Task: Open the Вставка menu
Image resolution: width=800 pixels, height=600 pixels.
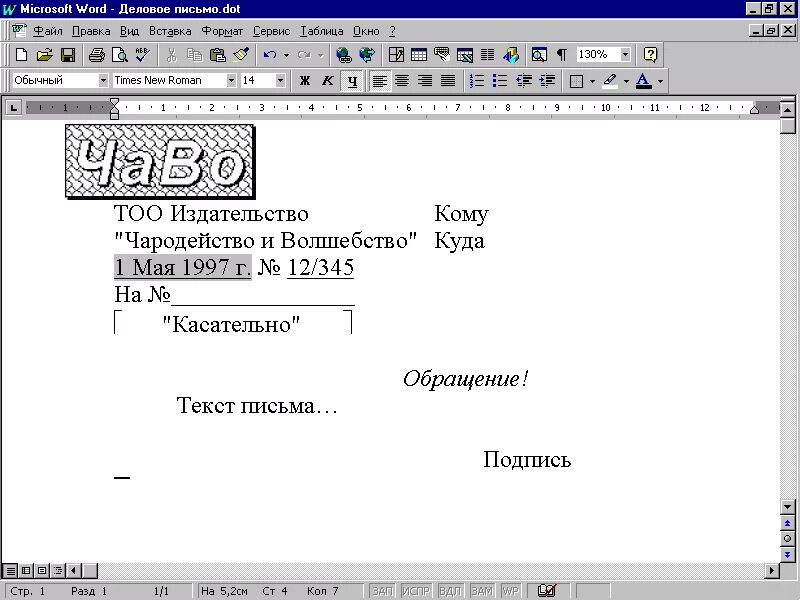Action: coord(170,31)
